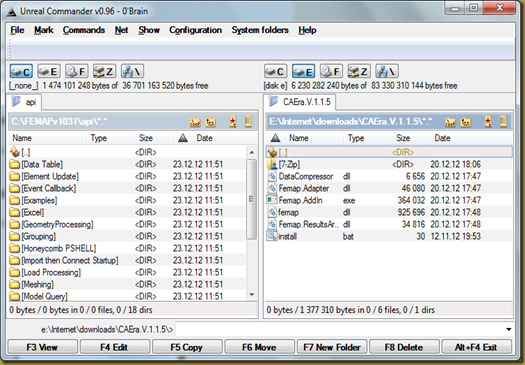Image resolution: width=525 pixels, height=365 pixels.
Task: Open the Commands menu
Action: click(x=84, y=30)
